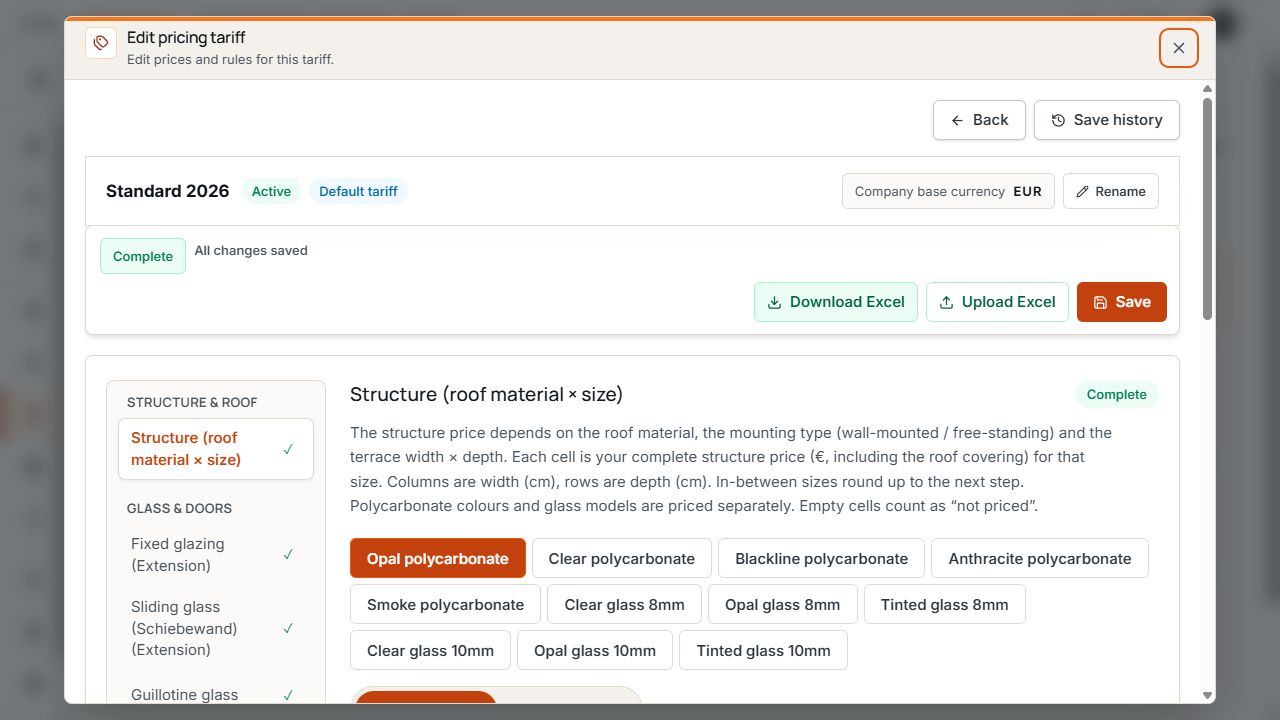Click the dialog vertical scrollbar

point(1207,208)
